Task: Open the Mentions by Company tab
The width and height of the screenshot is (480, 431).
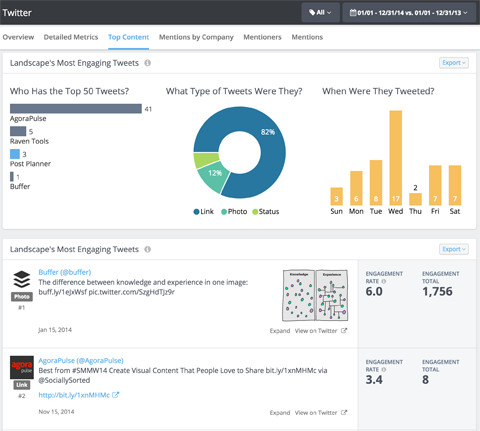Action: coord(196,37)
